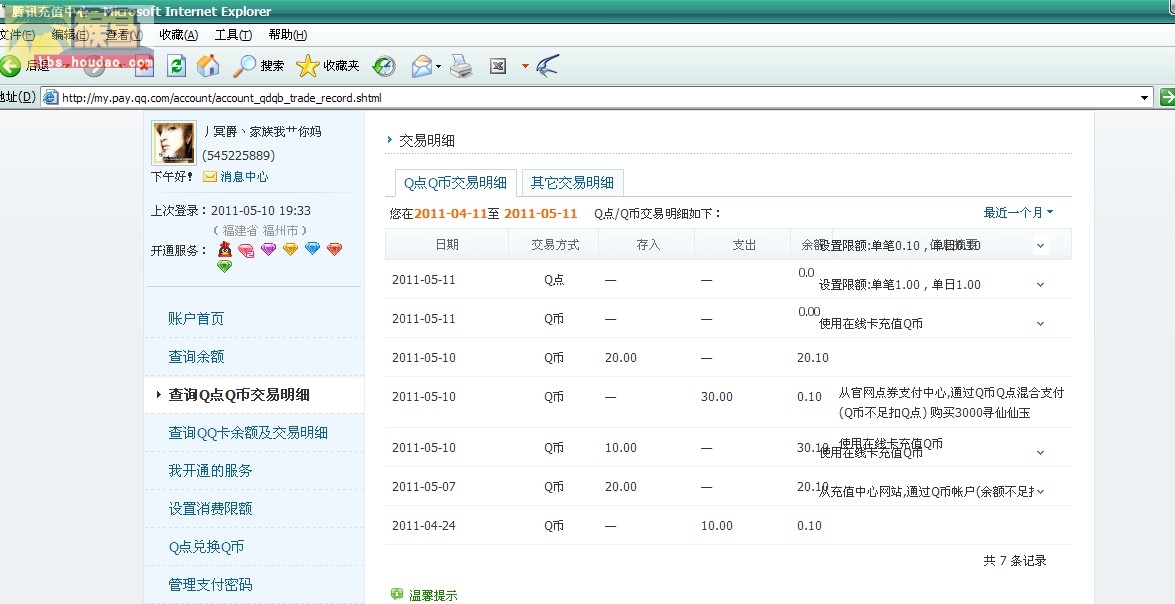Open 管理支付密码 in the sidebar

point(210,585)
